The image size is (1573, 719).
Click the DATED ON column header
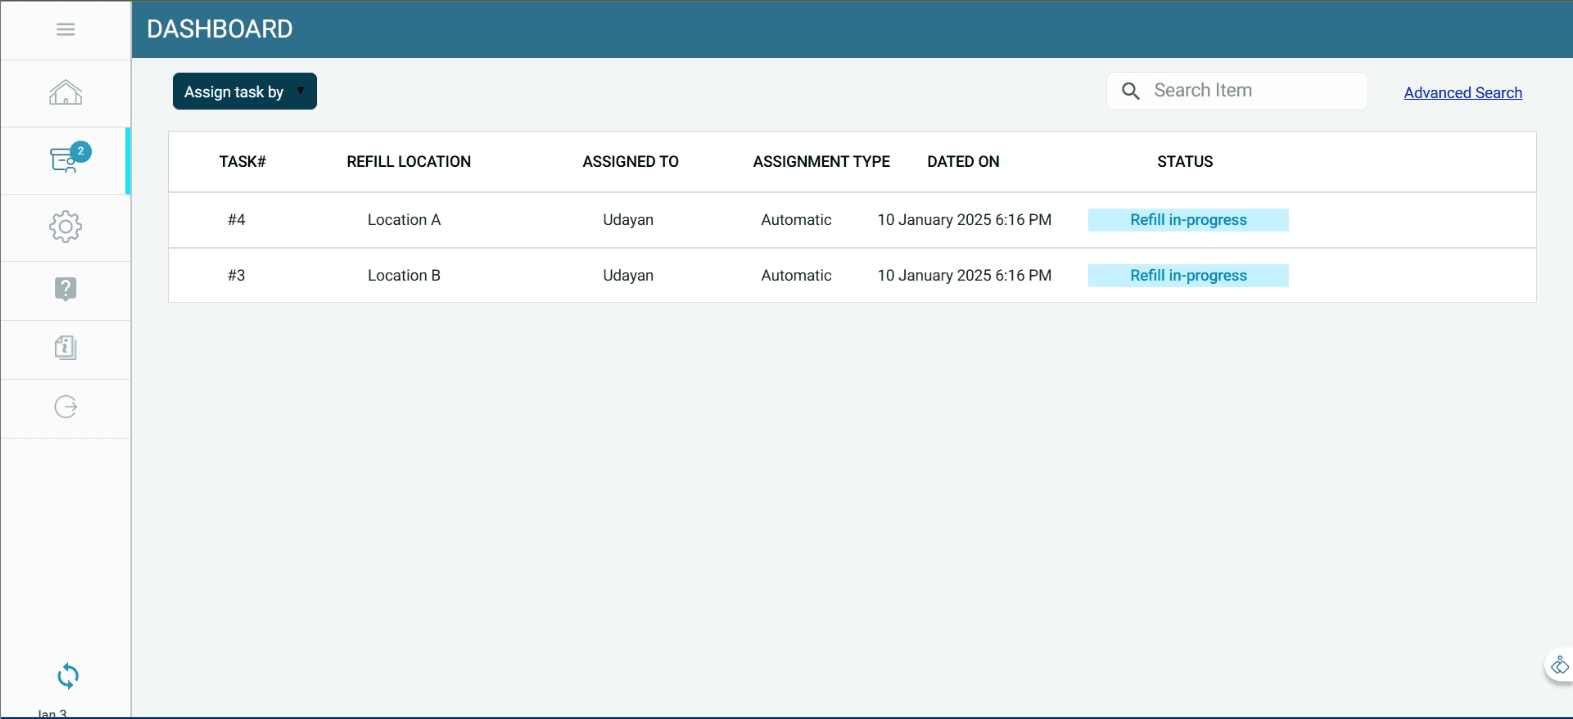[963, 162]
